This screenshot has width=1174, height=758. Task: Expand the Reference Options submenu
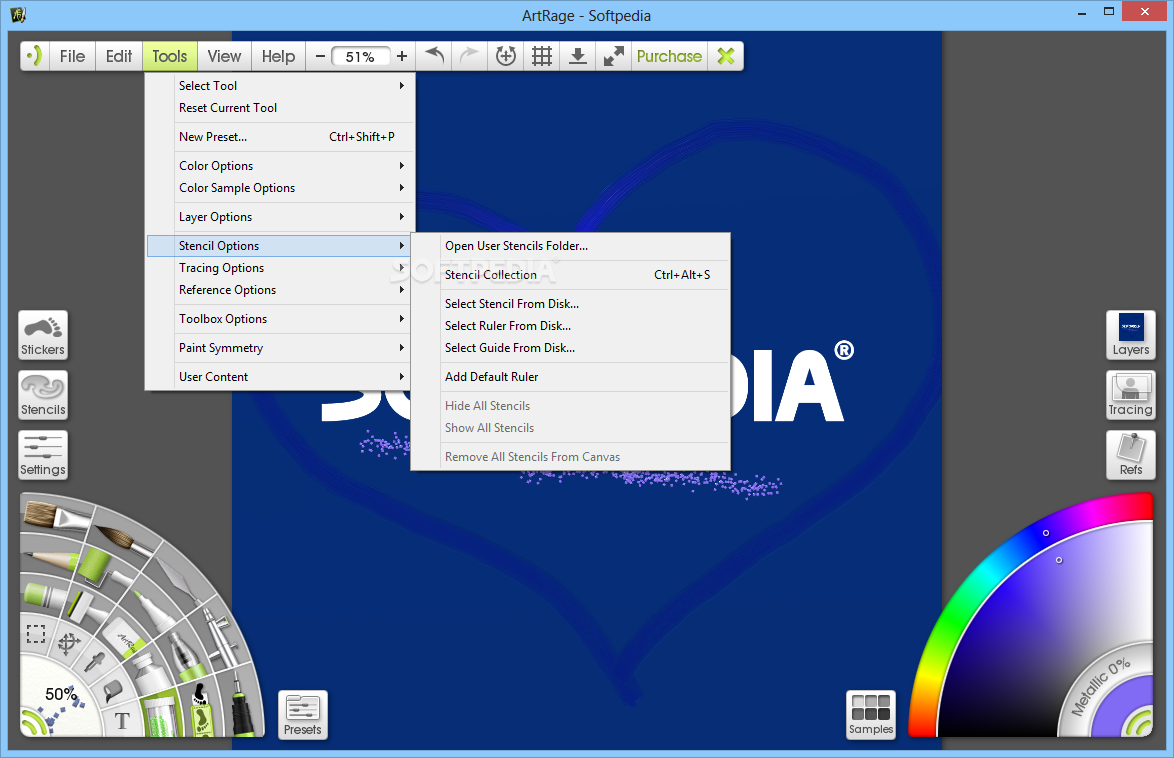click(280, 290)
